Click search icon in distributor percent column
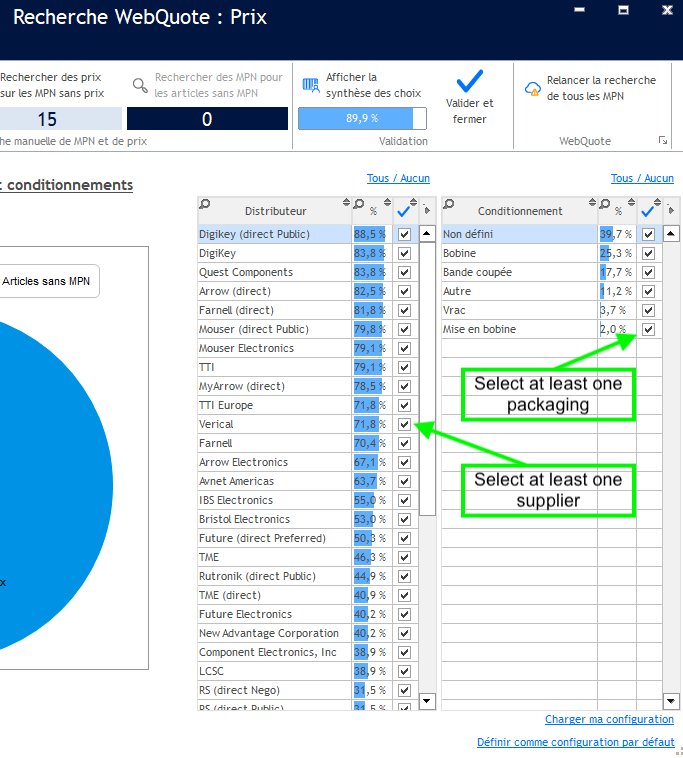The height and width of the screenshot is (758, 683). (360, 205)
